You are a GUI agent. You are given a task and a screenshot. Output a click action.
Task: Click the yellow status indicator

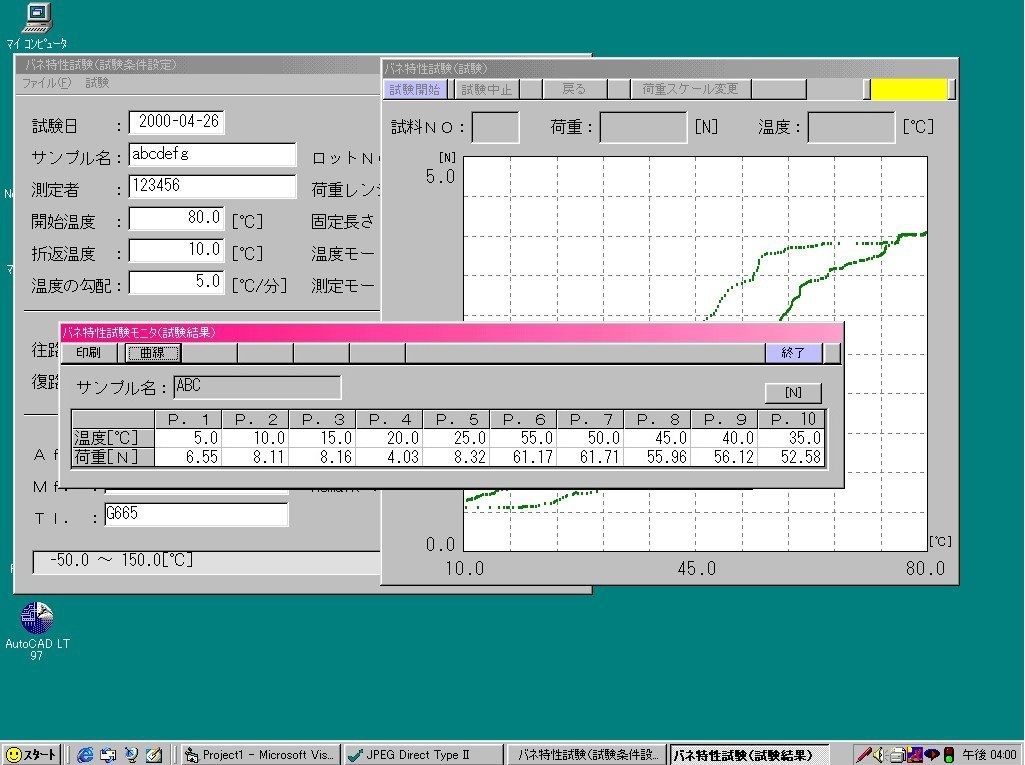click(909, 89)
